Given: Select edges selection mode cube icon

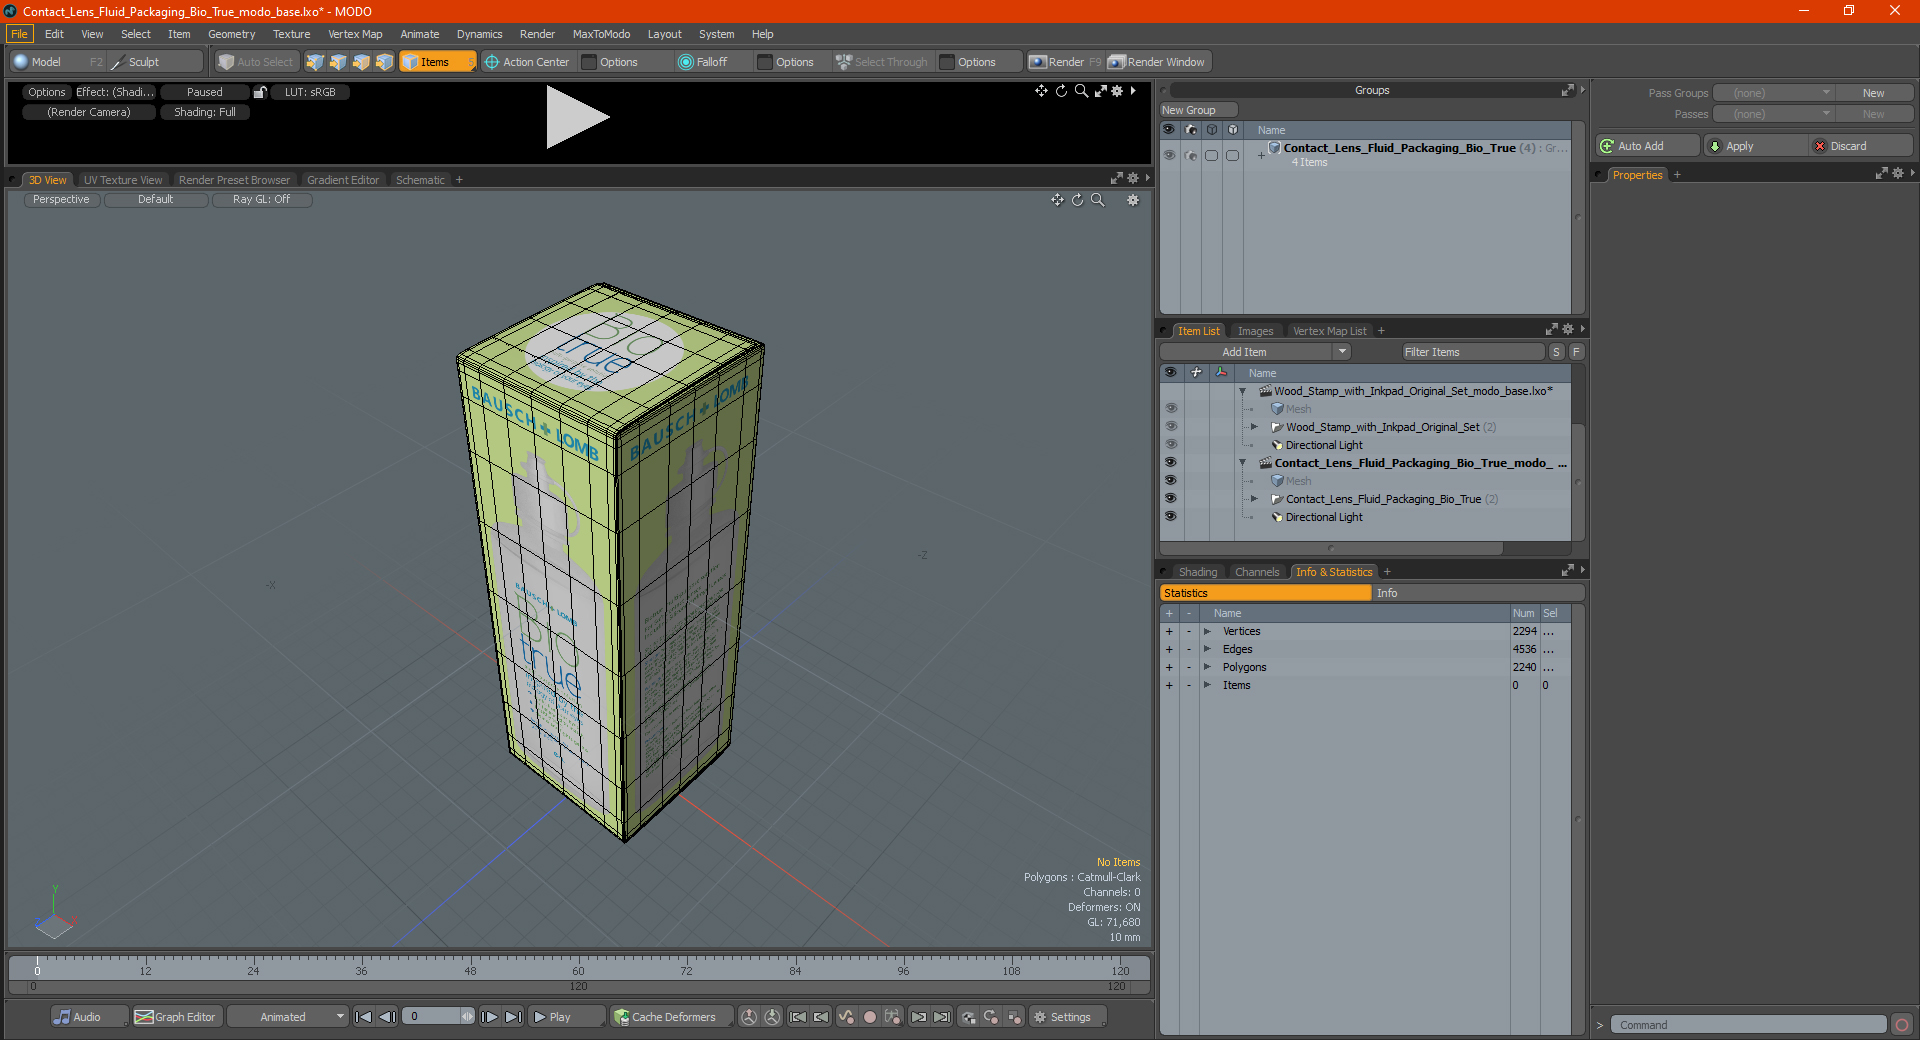Looking at the screenshot, I should pyautogui.click(x=338, y=62).
